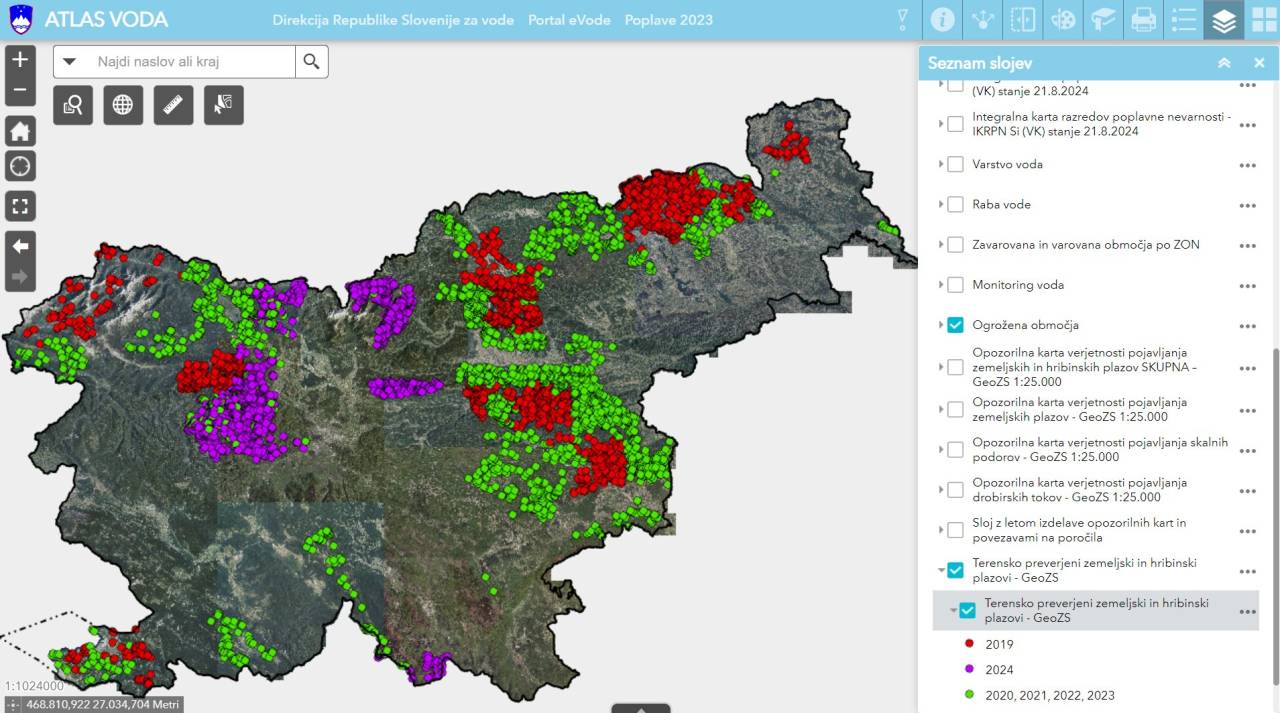Expand the Raba vode layer group

pyautogui.click(x=941, y=204)
